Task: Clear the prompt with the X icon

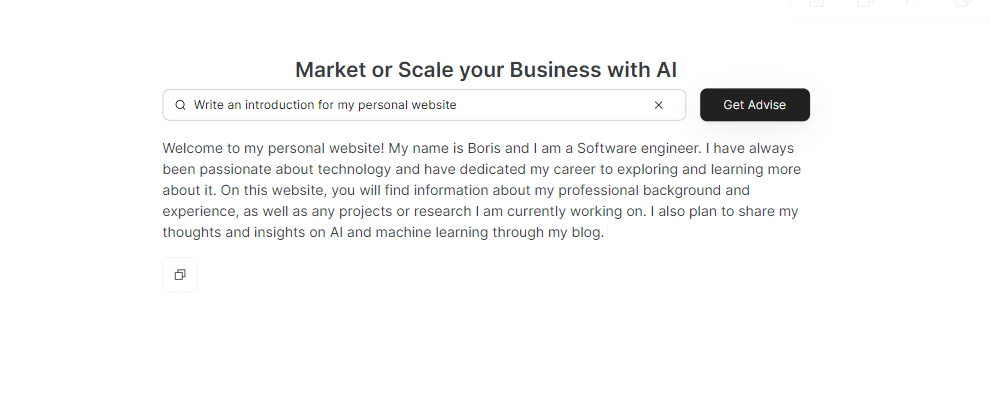Action: [659, 105]
